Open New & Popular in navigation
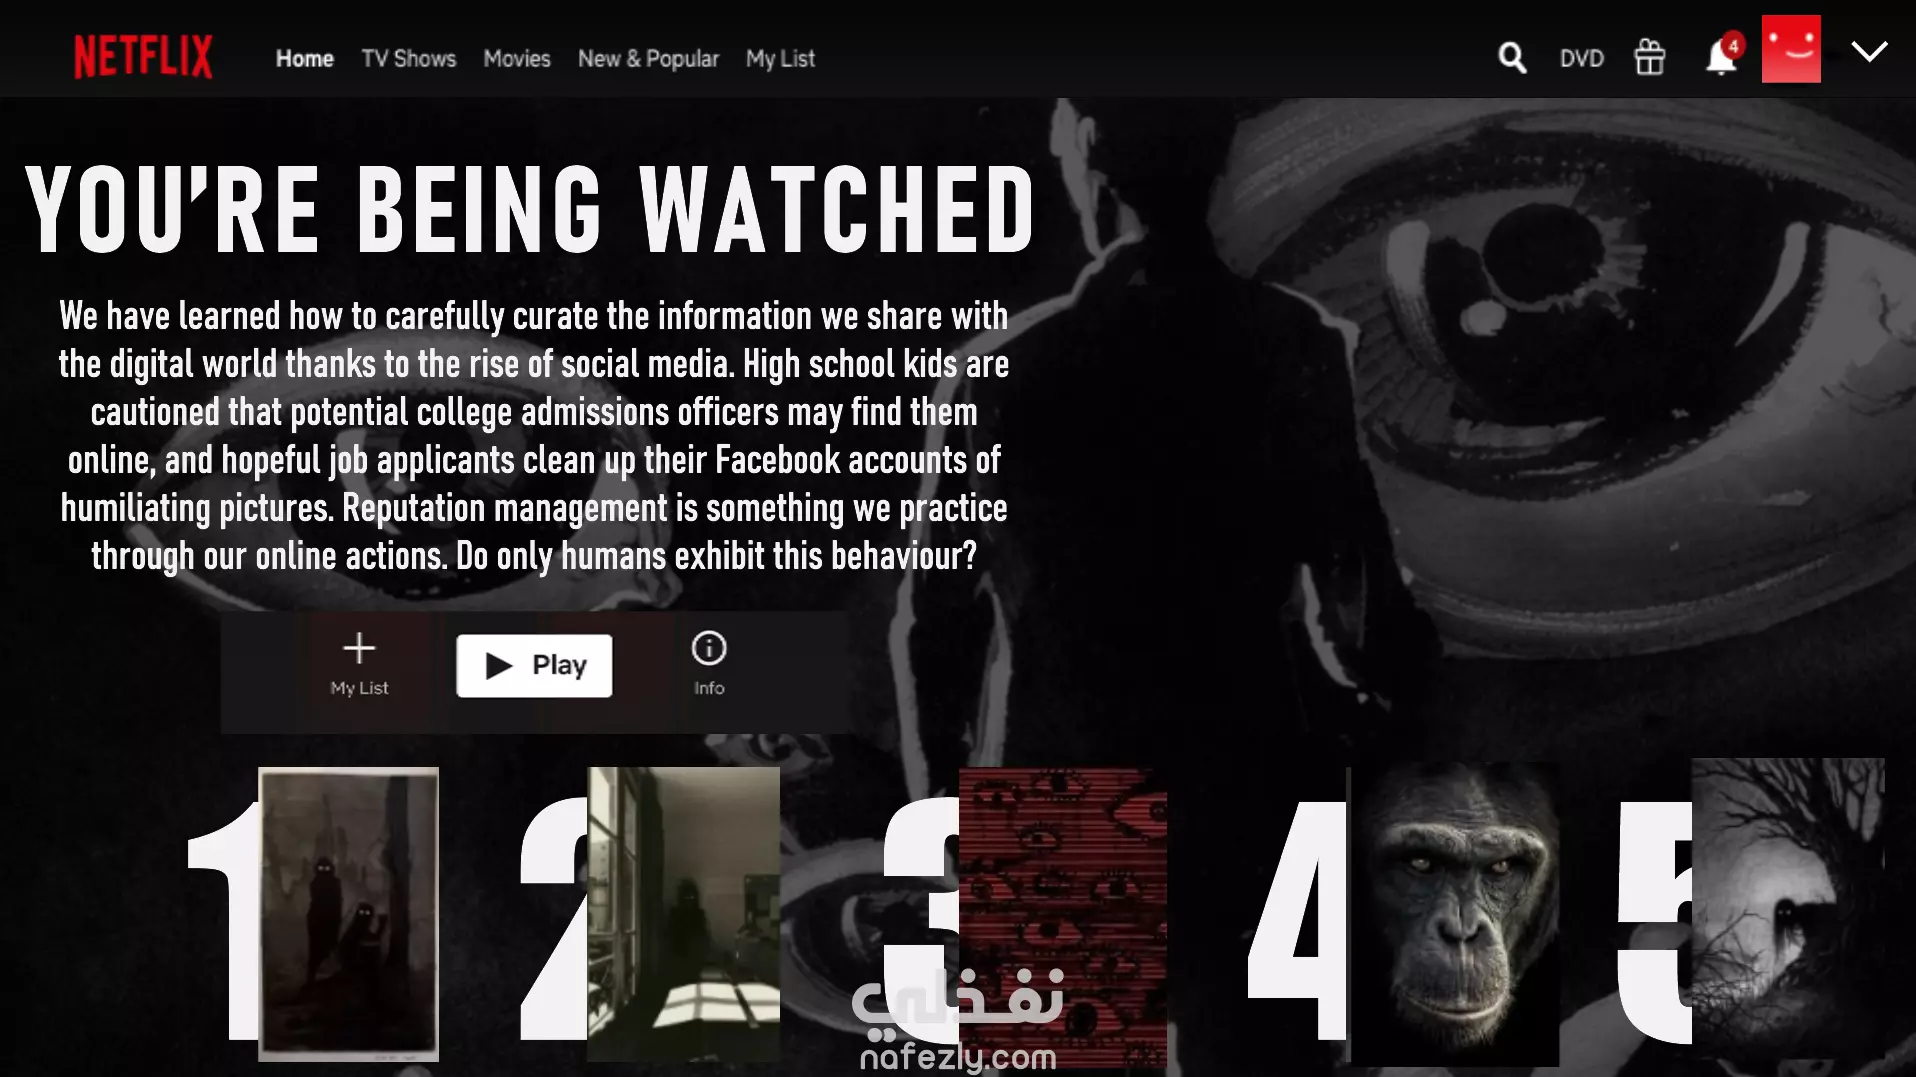1916x1077 pixels. click(x=648, y=59)
